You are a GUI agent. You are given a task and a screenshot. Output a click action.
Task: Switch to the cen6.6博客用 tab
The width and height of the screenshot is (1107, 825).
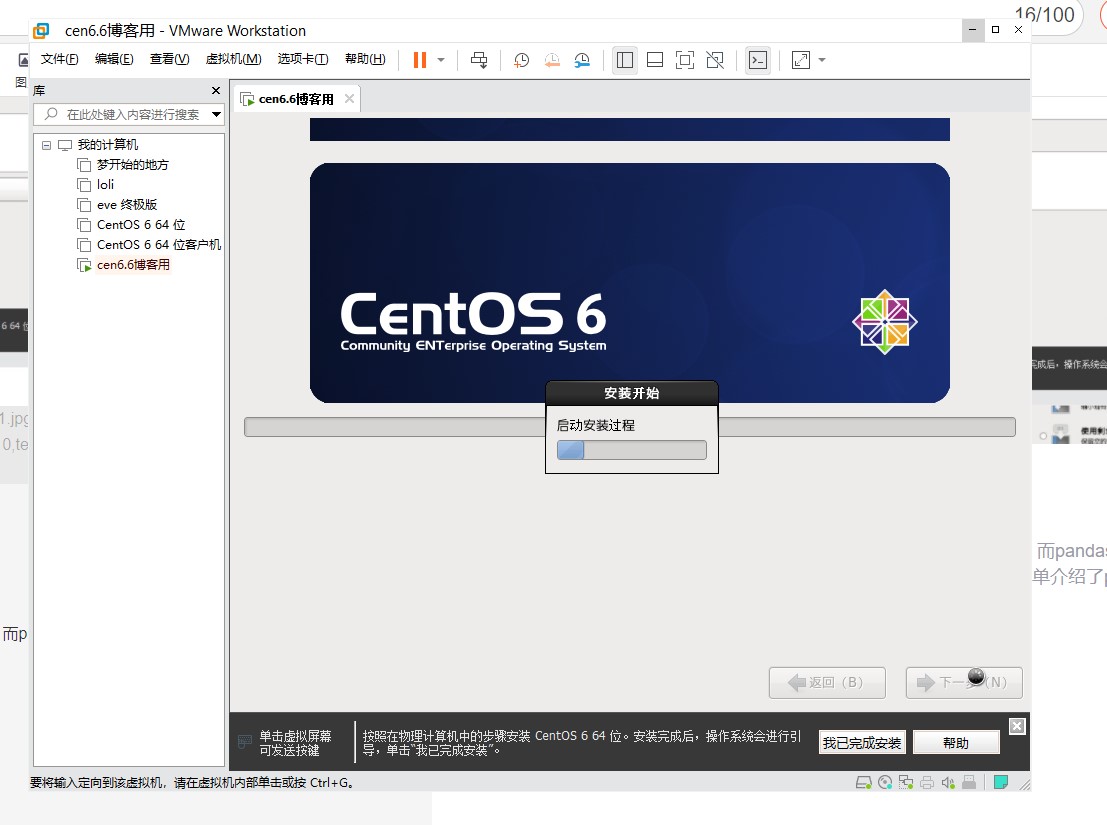coord(296,100)
